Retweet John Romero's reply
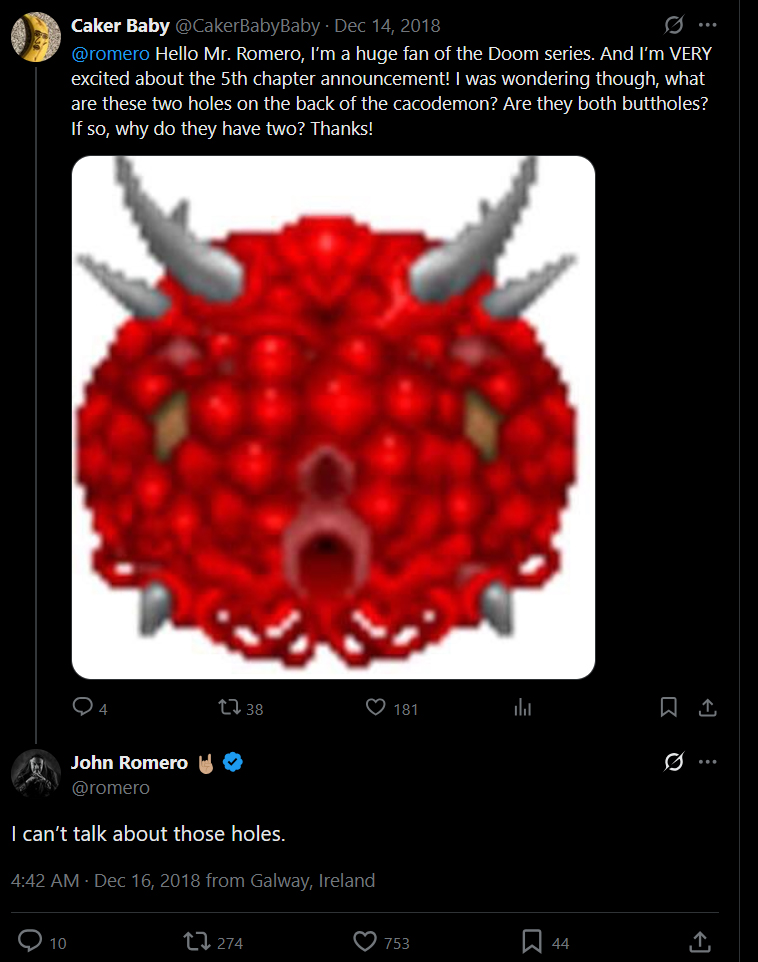Screen dimensions: 758x962 (198, 941)
